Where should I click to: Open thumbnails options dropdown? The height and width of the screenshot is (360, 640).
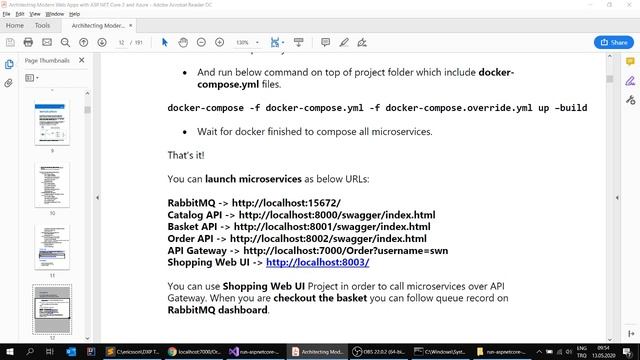pos(32,78)
